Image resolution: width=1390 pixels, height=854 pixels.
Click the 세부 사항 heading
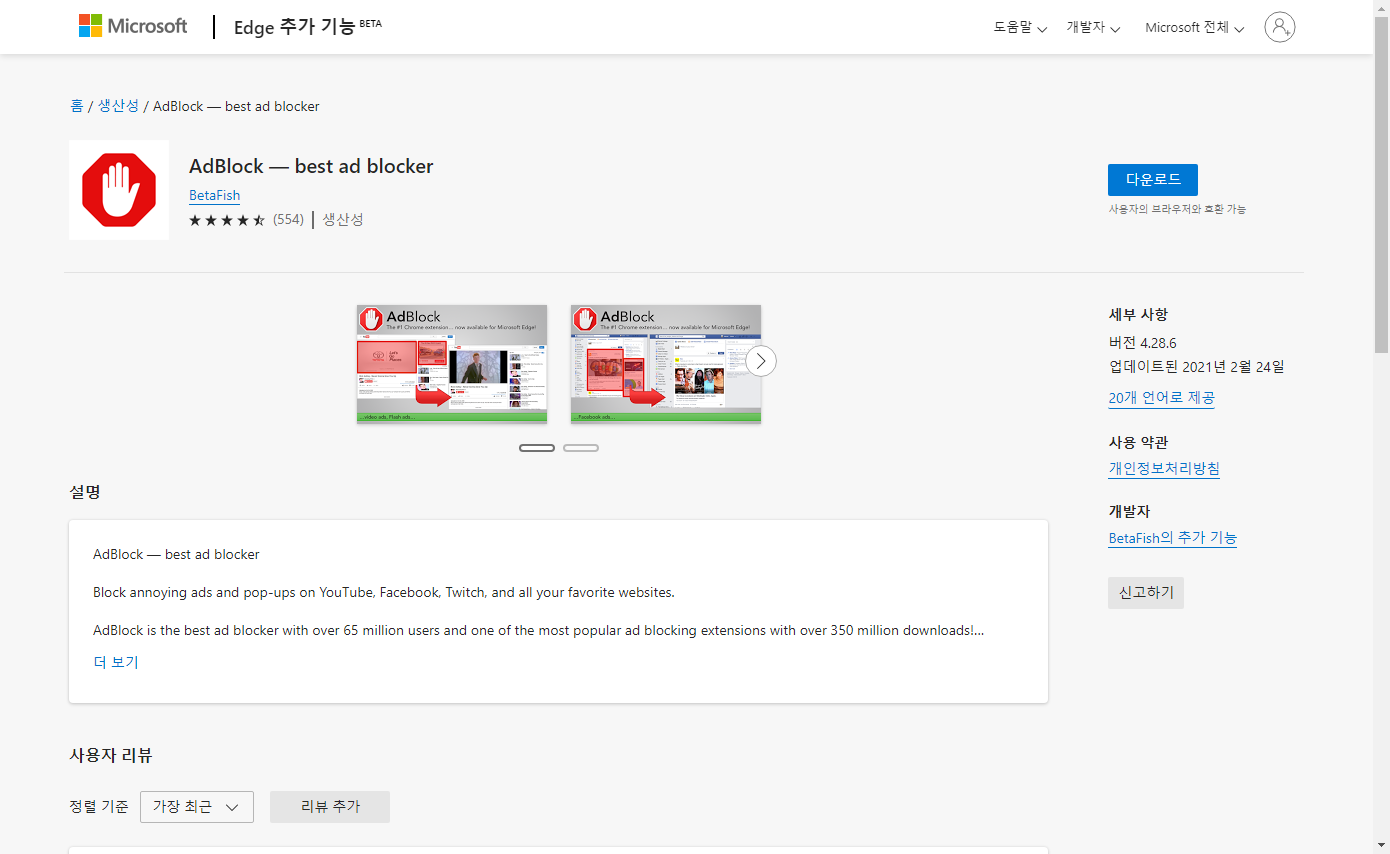[1138, 315]
